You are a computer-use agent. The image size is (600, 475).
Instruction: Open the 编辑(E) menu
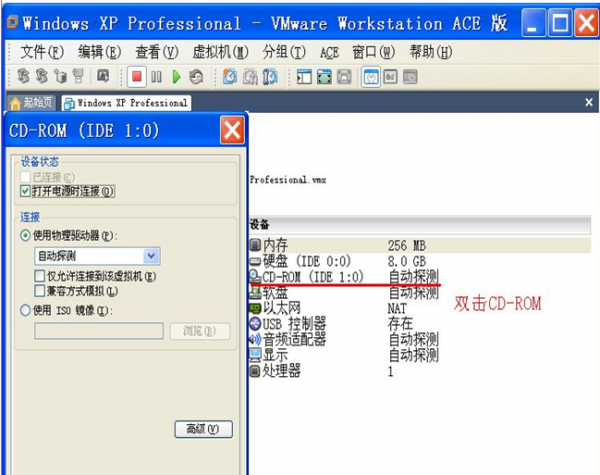point(99,52)
